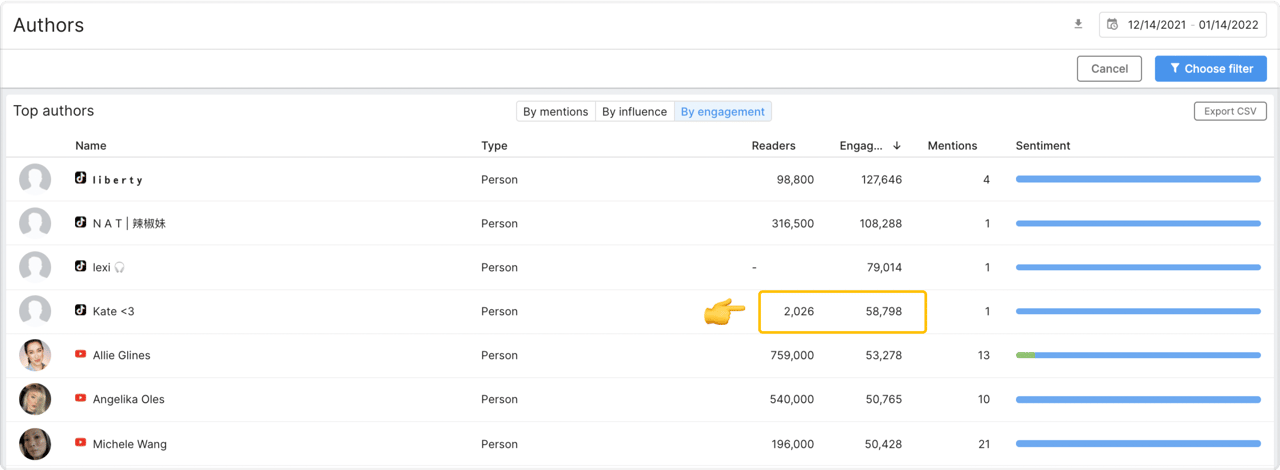Open the calendar date range picker
Viewport: 1280px width, 470px height.
[1183, 24]
